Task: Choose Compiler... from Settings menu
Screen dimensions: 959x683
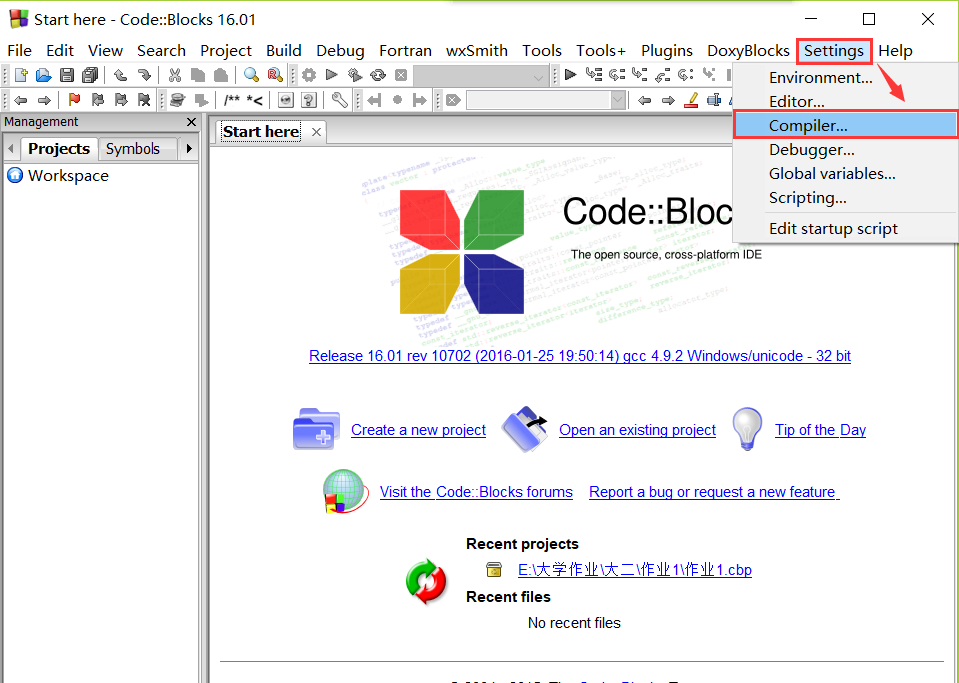Action: (x=845, y=125)
